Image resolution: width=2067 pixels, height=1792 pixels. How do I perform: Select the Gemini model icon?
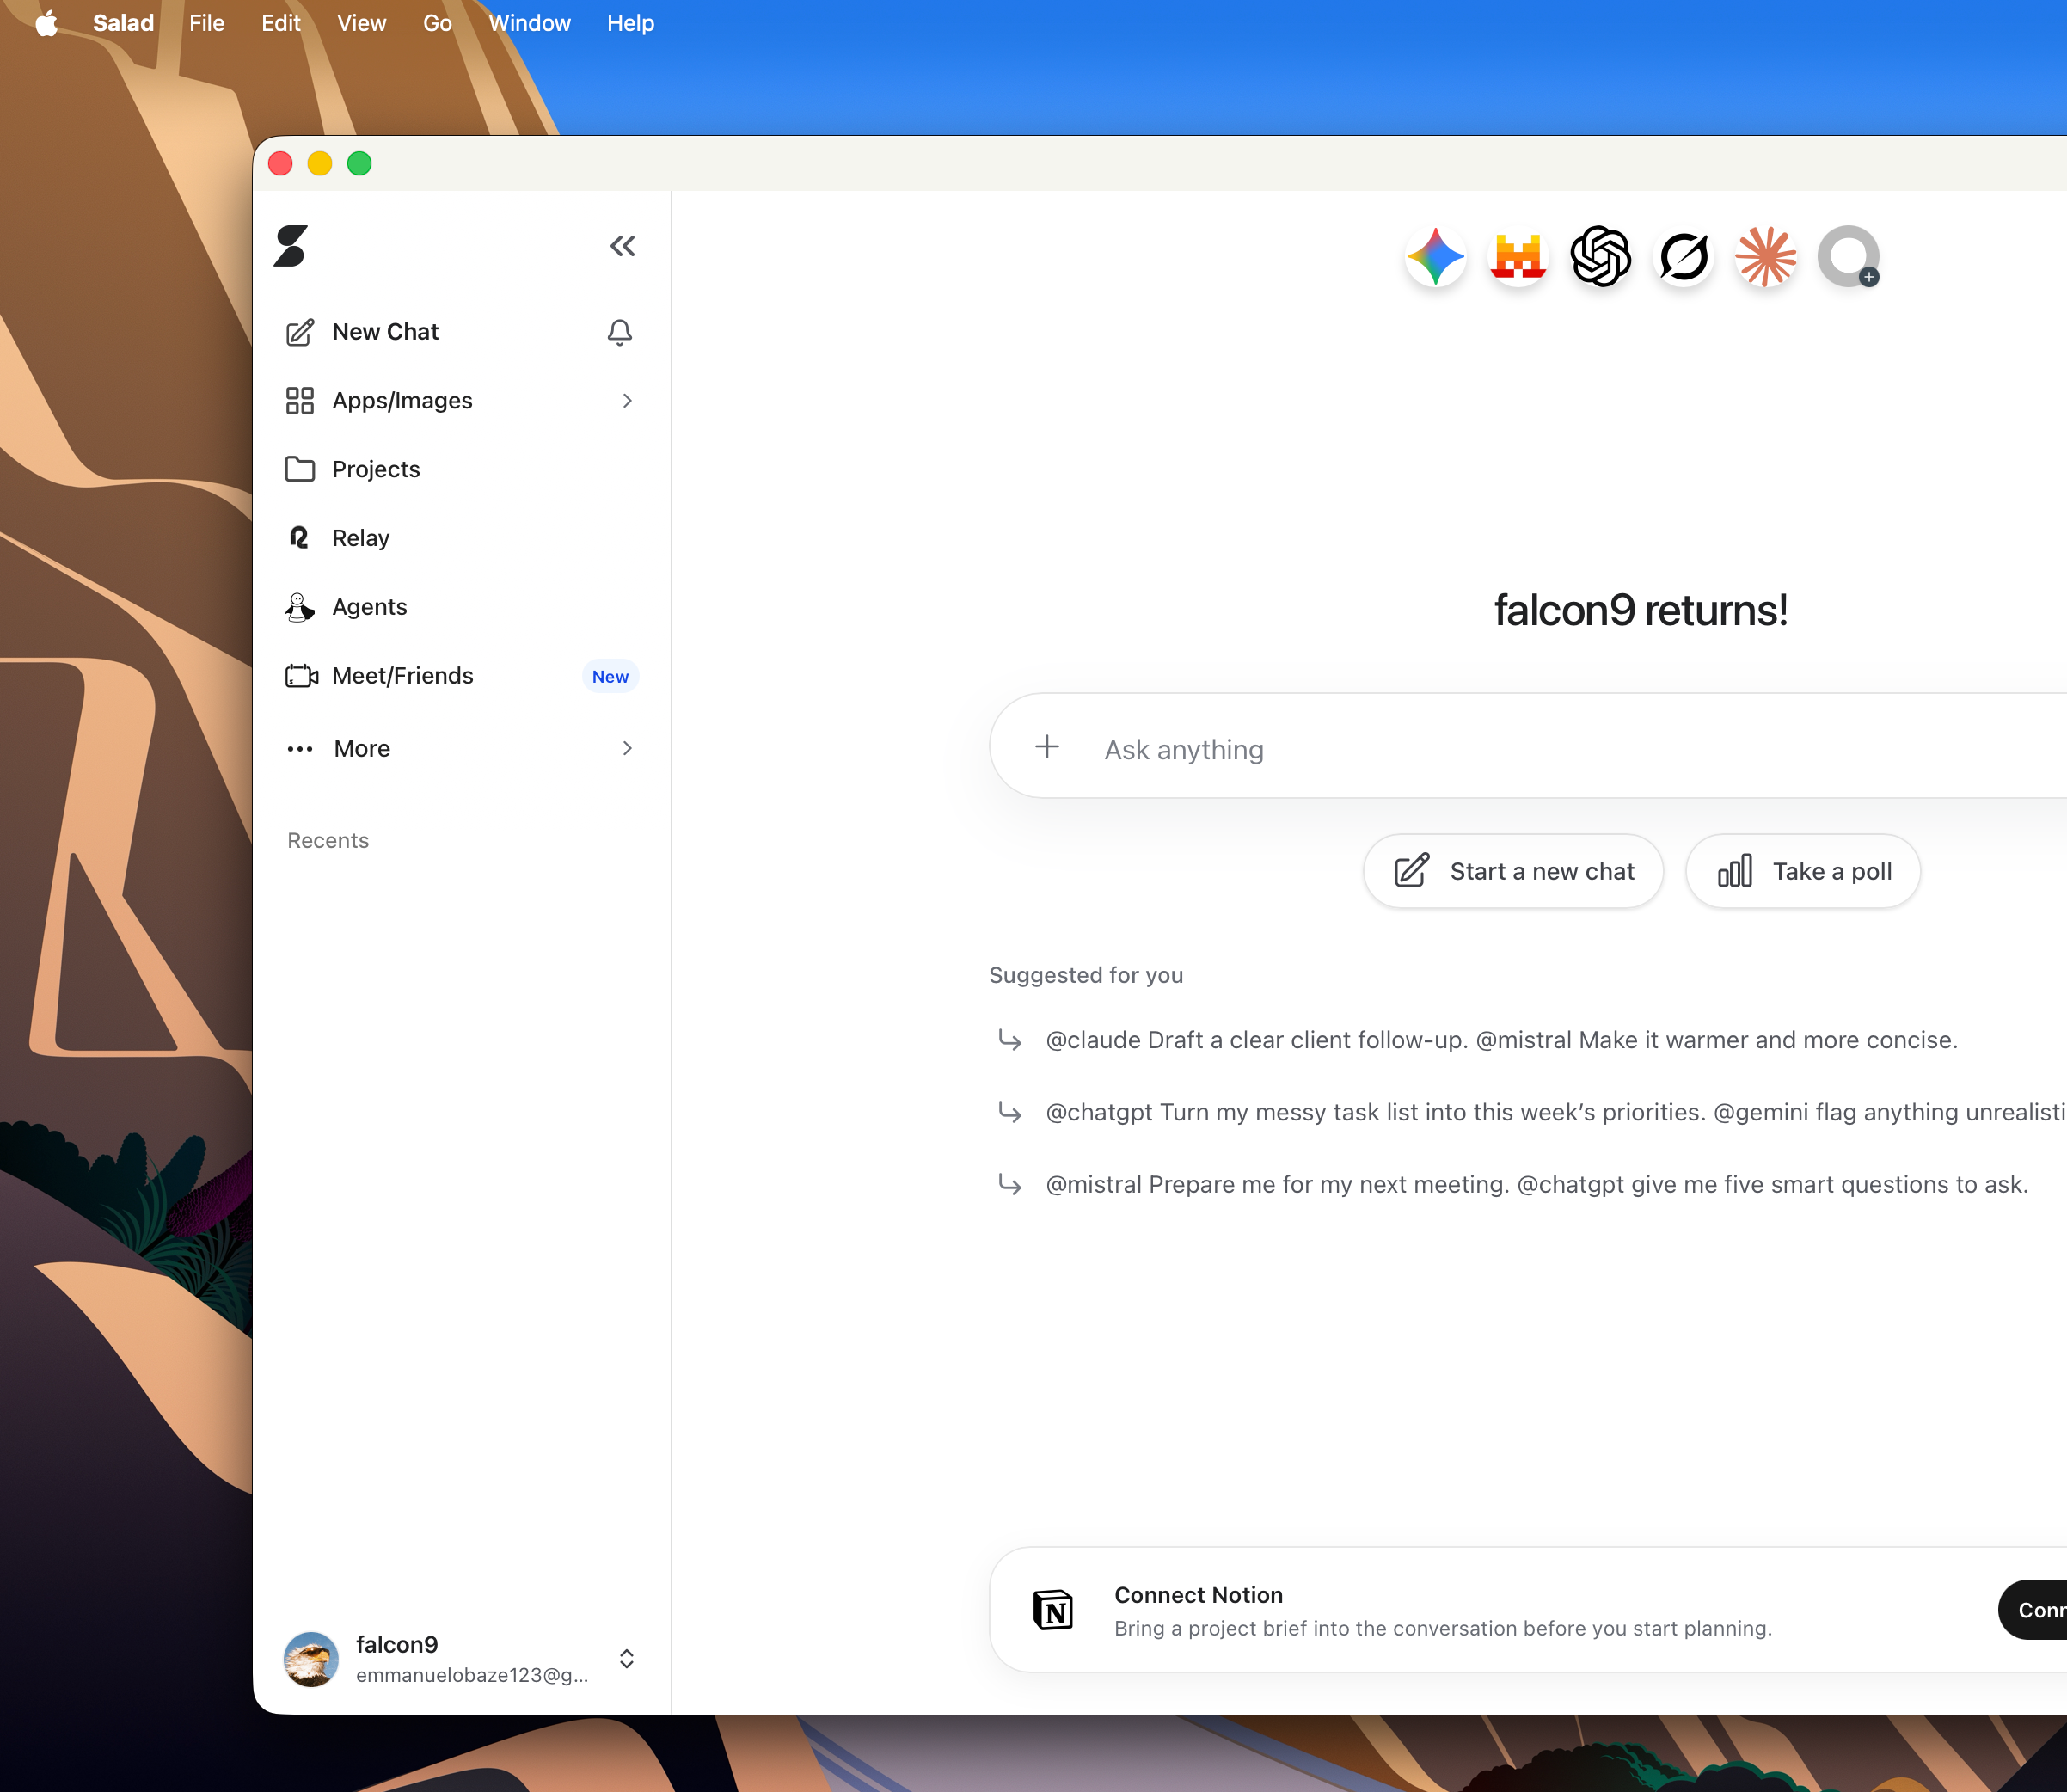[1435, 257]
